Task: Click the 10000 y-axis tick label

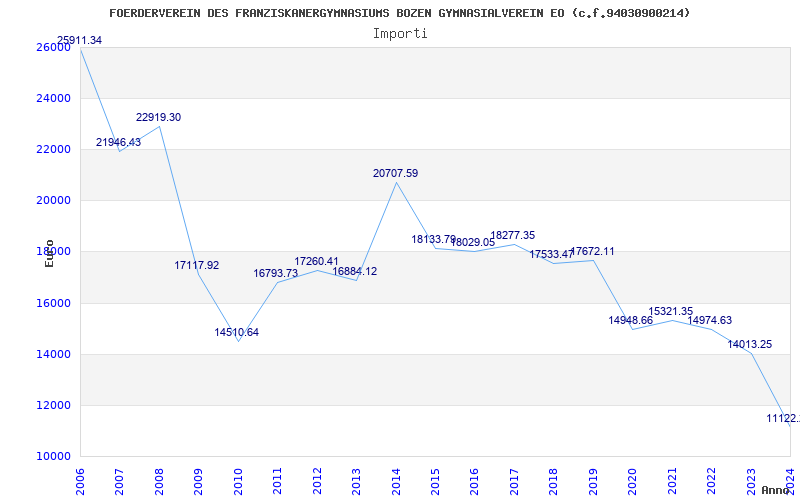Action: coord(53,456)
